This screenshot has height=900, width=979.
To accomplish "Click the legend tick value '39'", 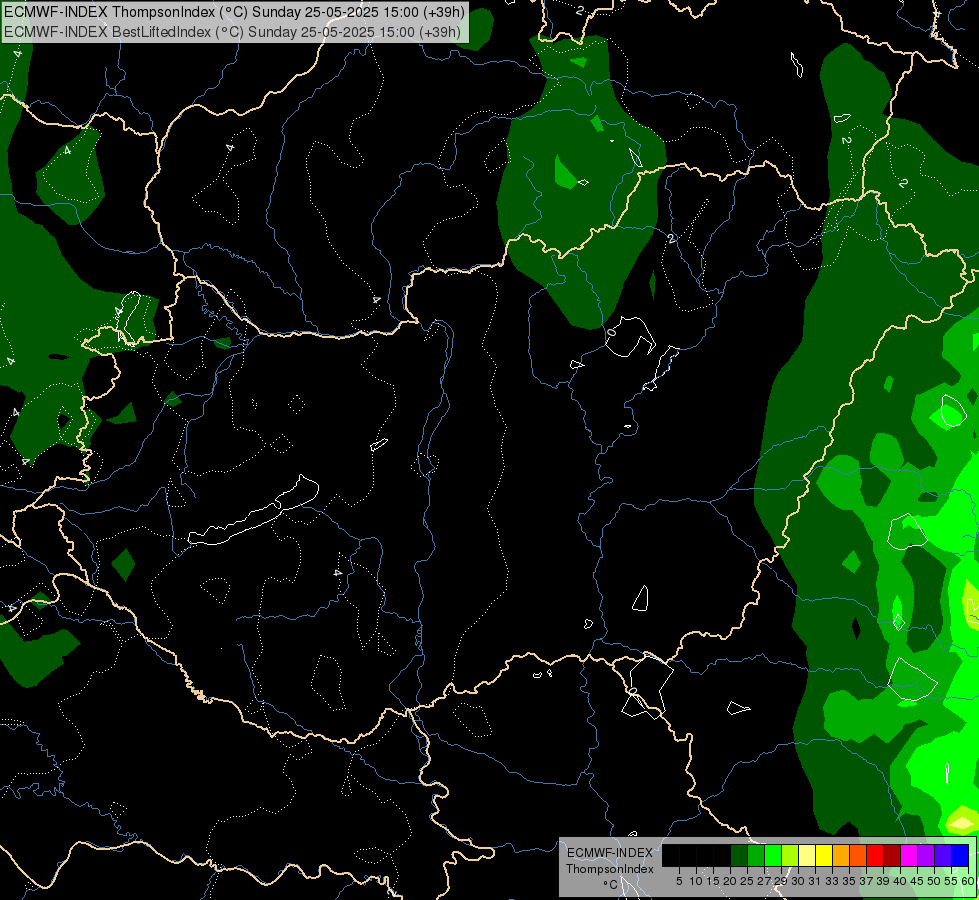I will point(883,881).
